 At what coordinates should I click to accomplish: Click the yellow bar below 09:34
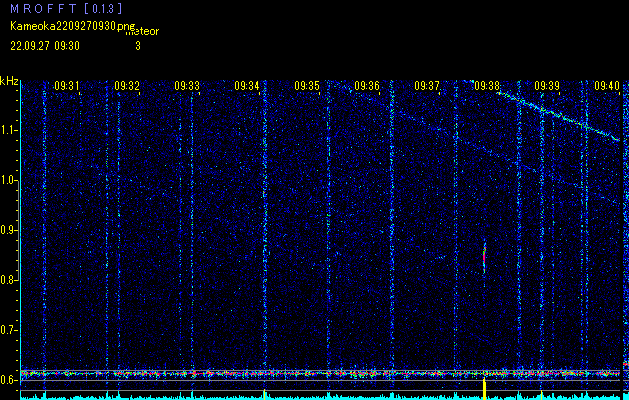[x=264, y=394]
